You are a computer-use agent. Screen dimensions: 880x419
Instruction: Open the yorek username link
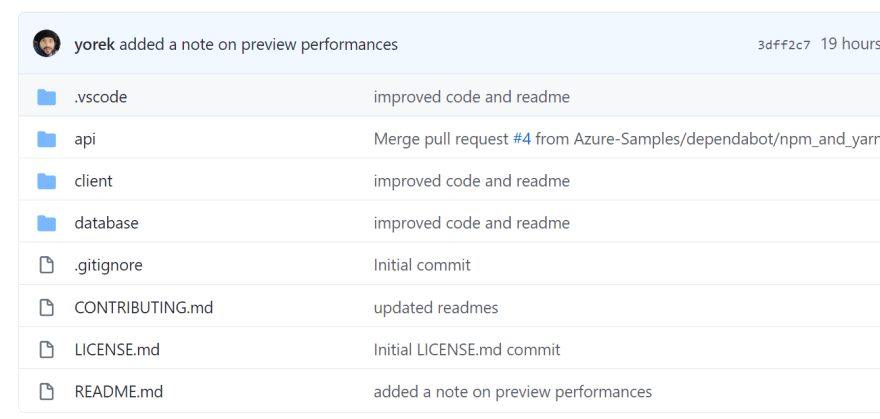click(94, 44)
